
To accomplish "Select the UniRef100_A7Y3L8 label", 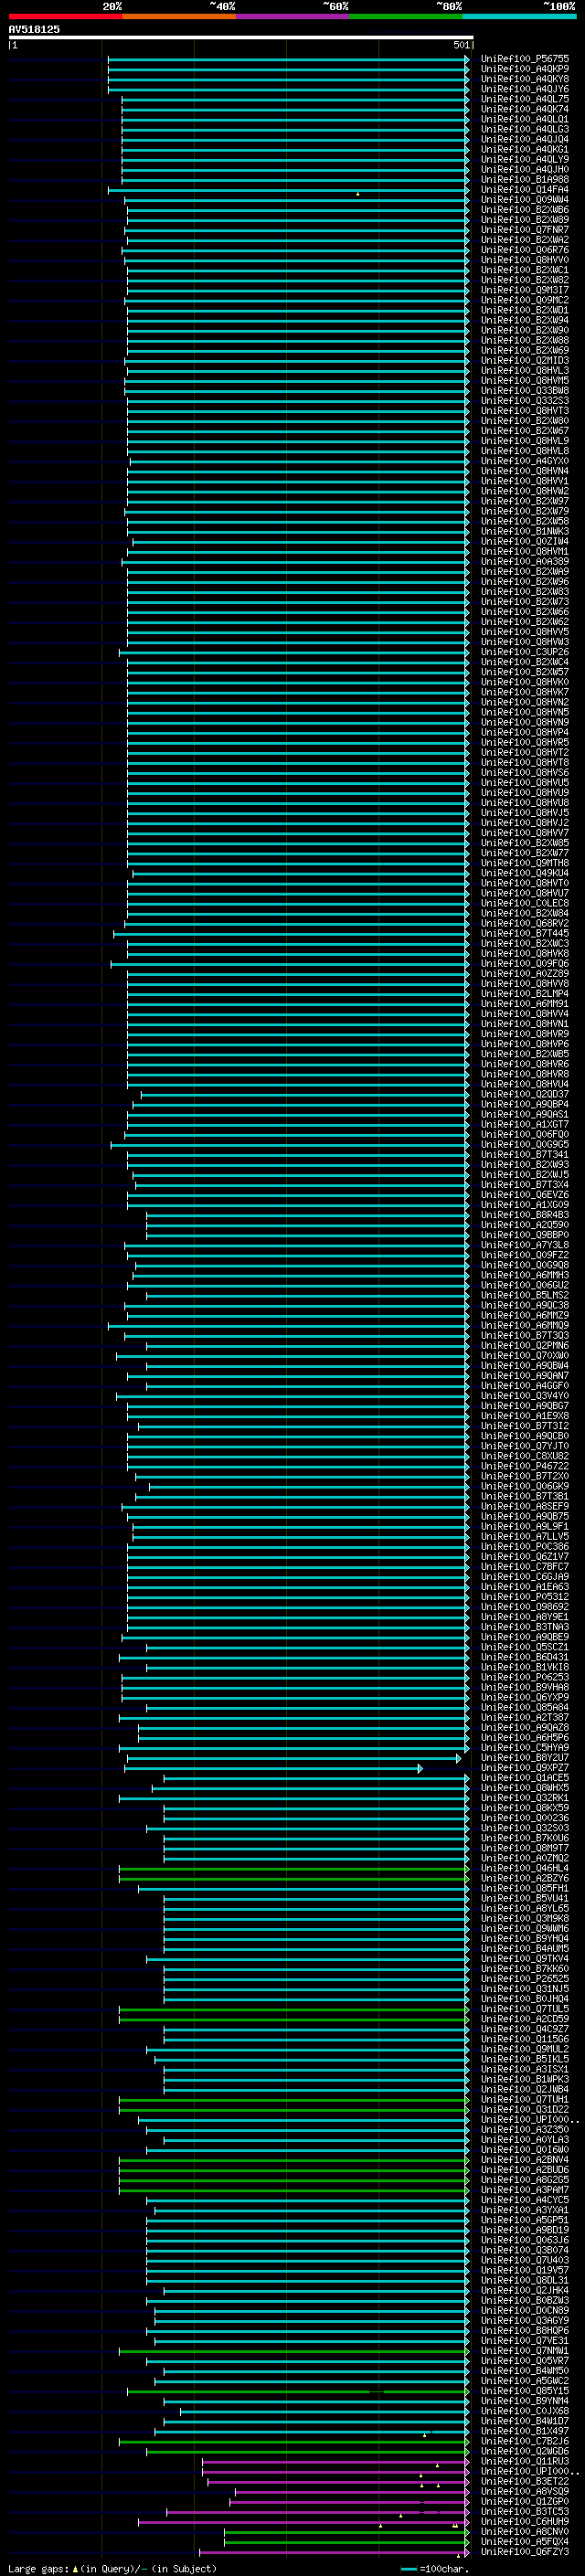I will tap(525, 1245).
